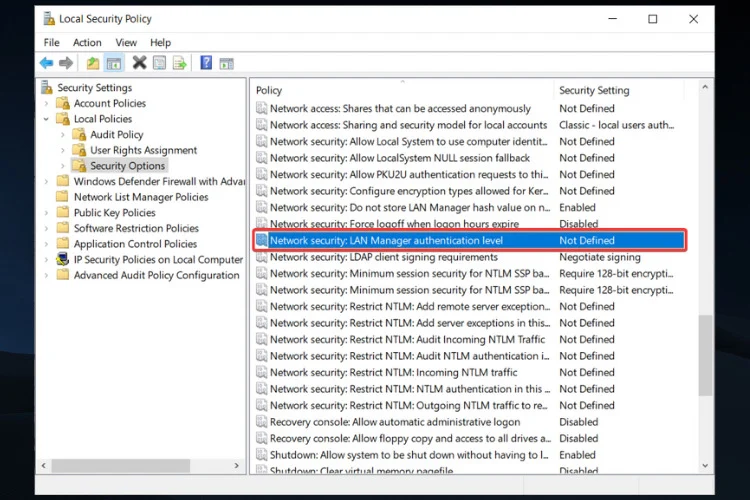Click policy icon for Allow PKU2U authentication requests
This screenshot has height=500, width=750.
[x=262, y=174]
